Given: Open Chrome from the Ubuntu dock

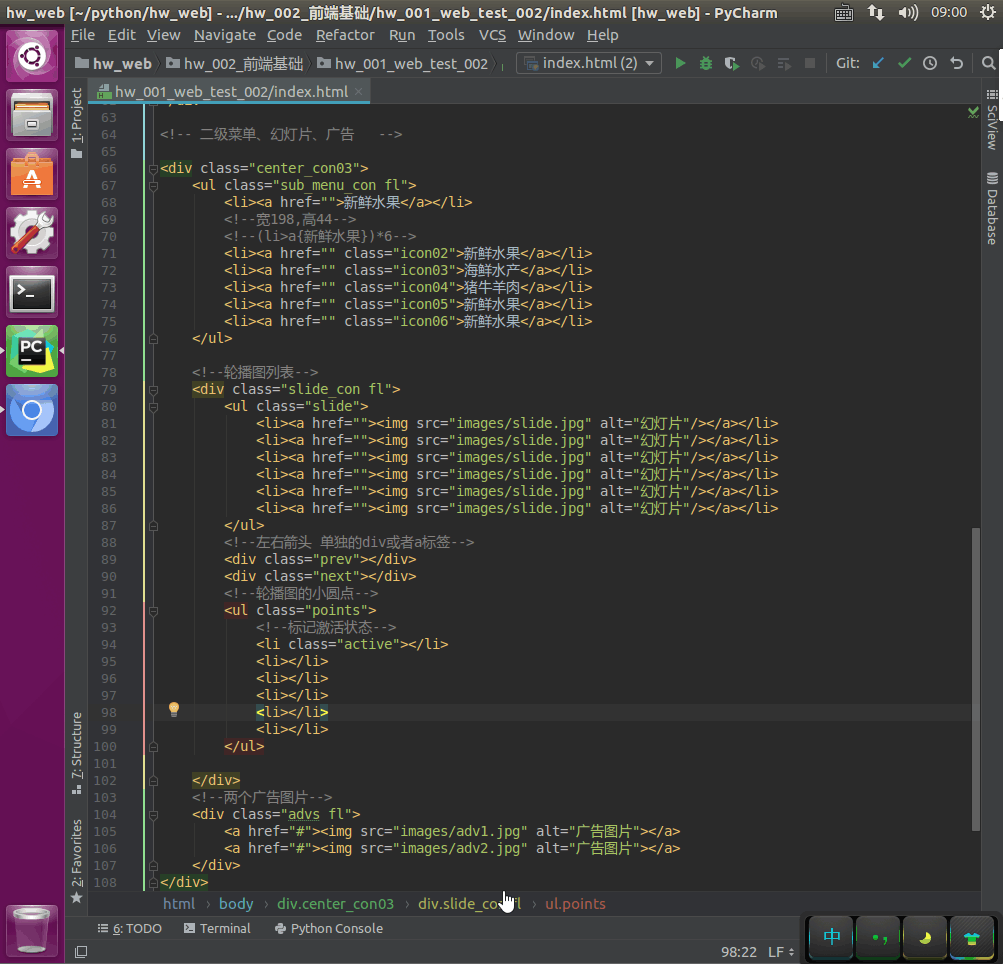Looking at the screenshot, I should [32, 410].
